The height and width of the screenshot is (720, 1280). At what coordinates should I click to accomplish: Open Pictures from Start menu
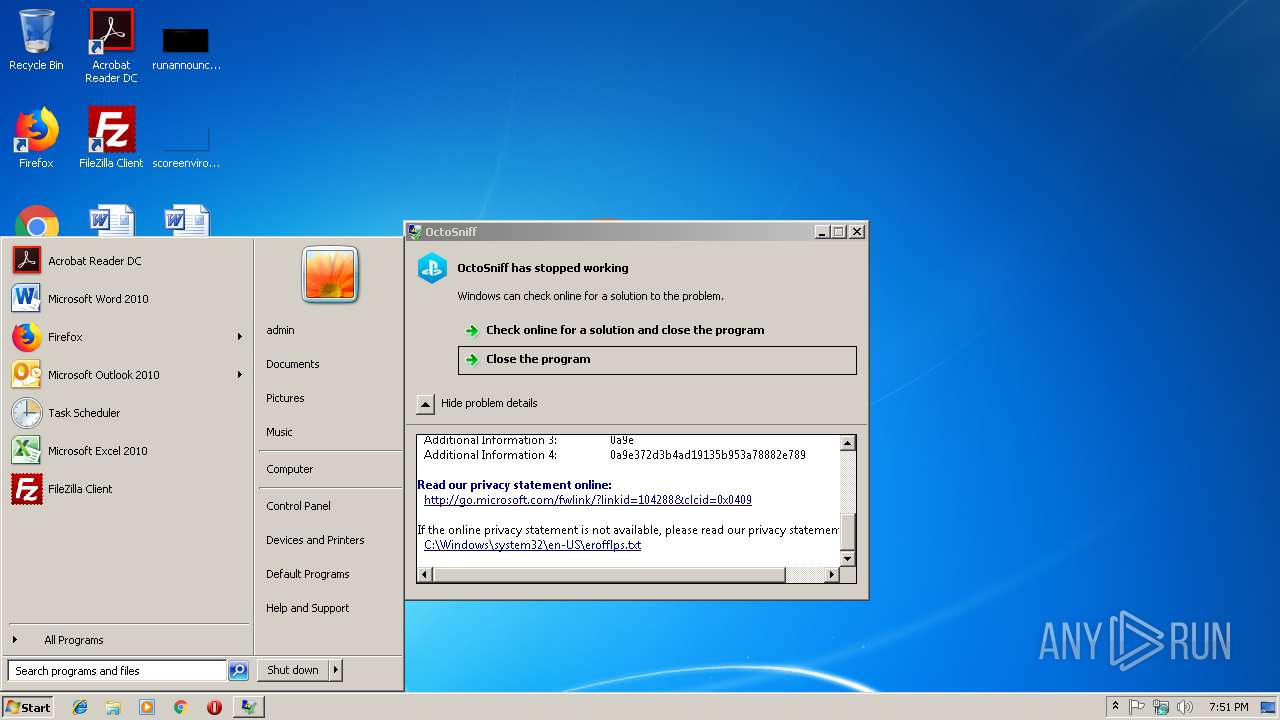(x=285, y=398)
